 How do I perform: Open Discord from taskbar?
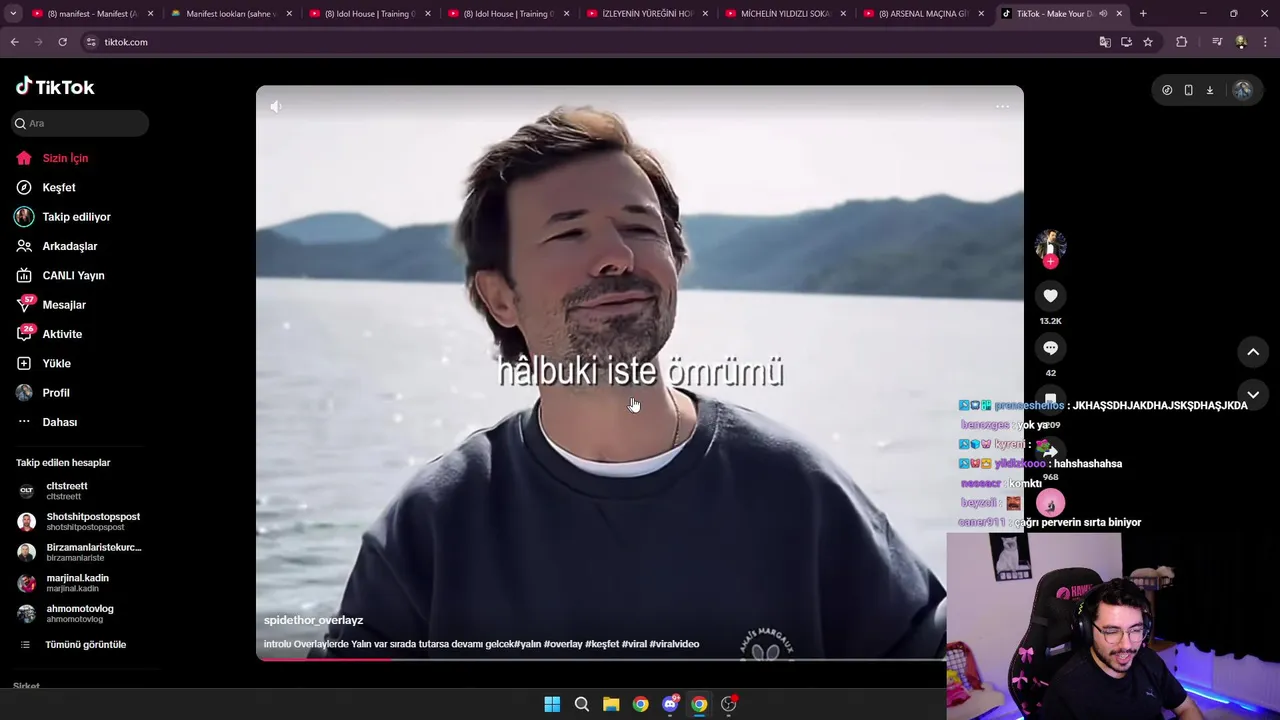click(670, 704)
